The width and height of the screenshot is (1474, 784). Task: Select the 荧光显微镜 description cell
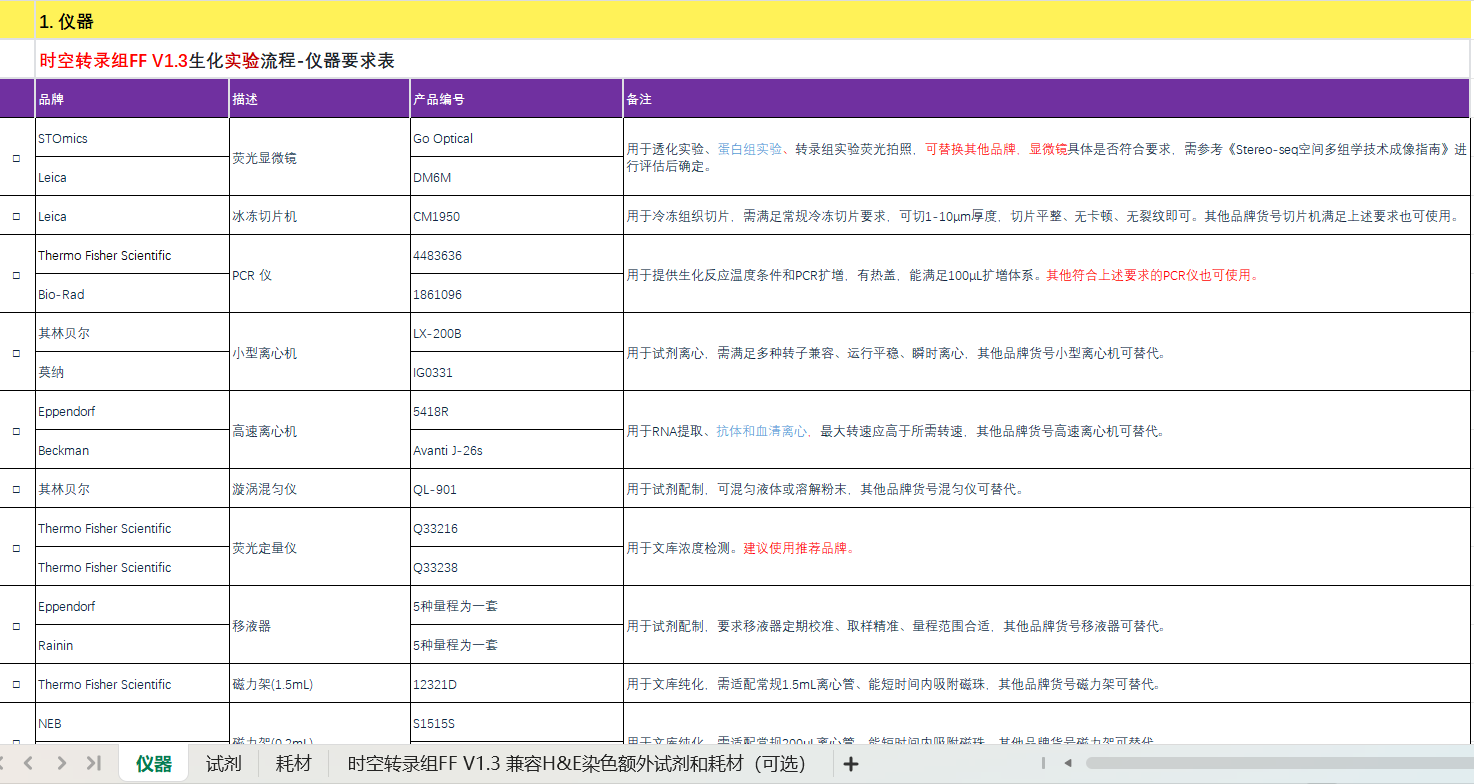coord(320,158)
